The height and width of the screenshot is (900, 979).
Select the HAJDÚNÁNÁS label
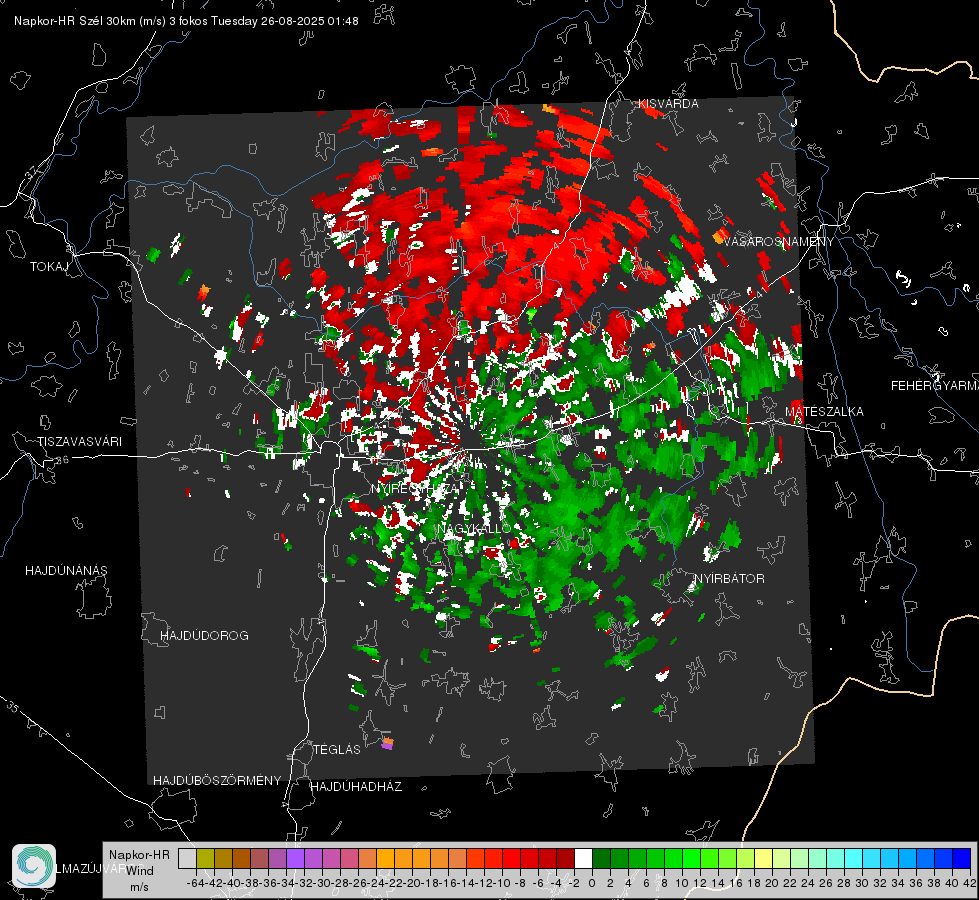tap(66, 571)
